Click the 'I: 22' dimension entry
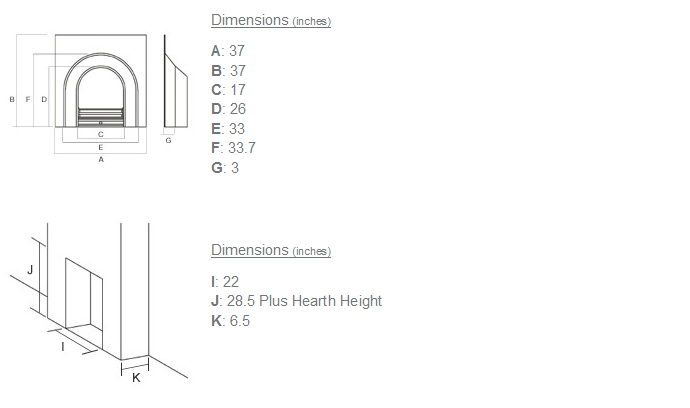Screen dimensions: 690x408 225,282
